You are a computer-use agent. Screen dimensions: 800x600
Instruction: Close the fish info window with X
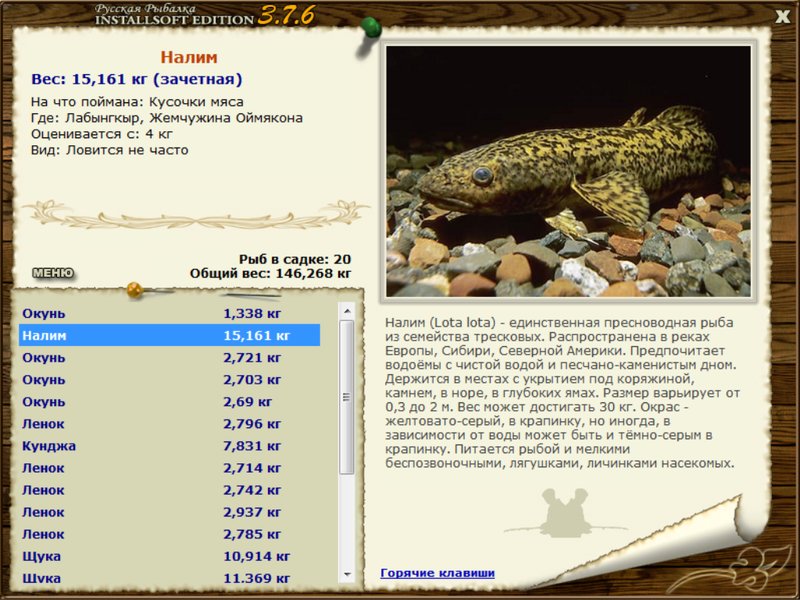tap(782, 15)
